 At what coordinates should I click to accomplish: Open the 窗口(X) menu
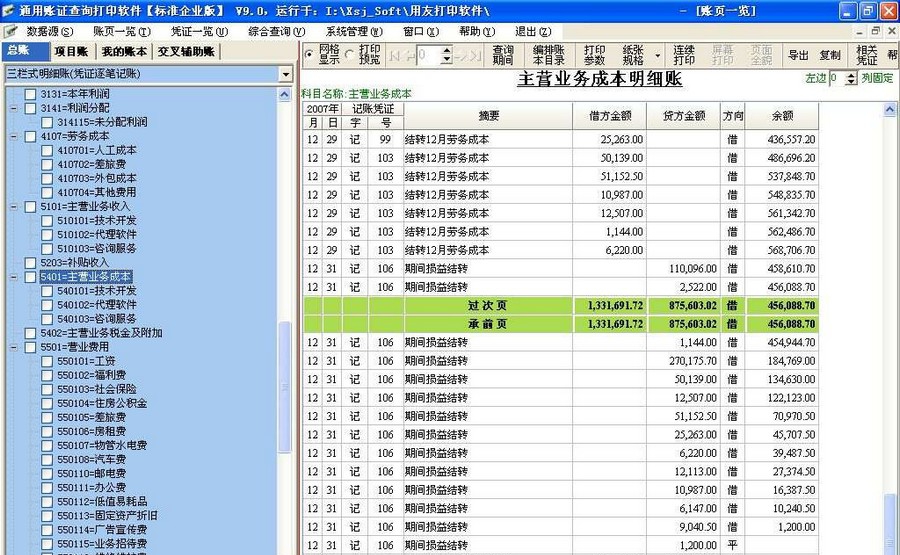click(x=421, y=32)
